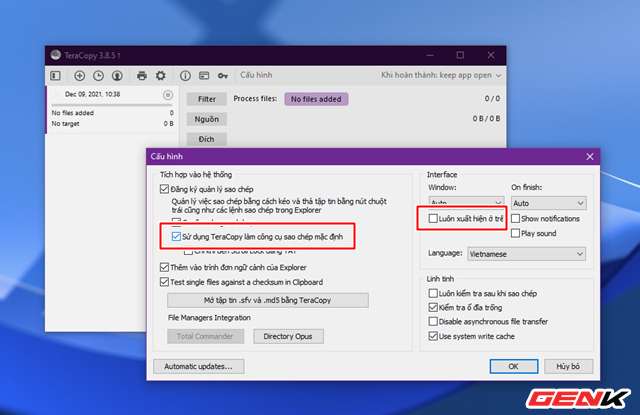Uncheck Sử dụng TeraCopy làm công cụ mặc định
This screenshot has width=640, height=415.
click(176, 237)
